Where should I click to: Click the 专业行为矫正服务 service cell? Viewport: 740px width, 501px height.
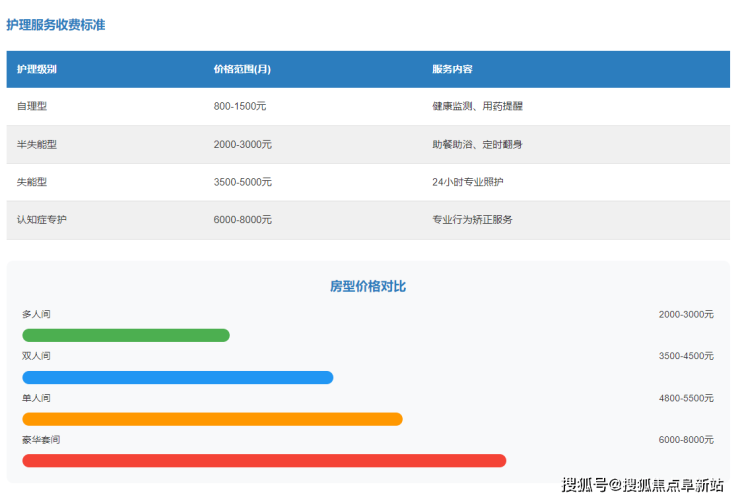click(472, 220)
